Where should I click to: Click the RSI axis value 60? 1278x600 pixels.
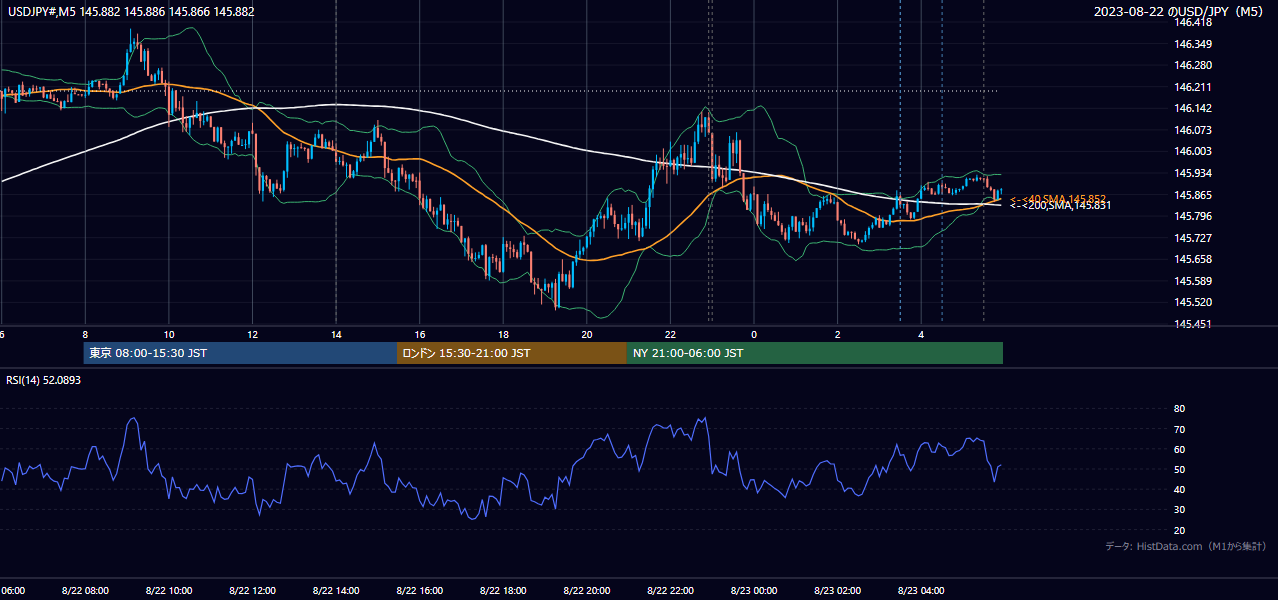tap(1180, 449)
